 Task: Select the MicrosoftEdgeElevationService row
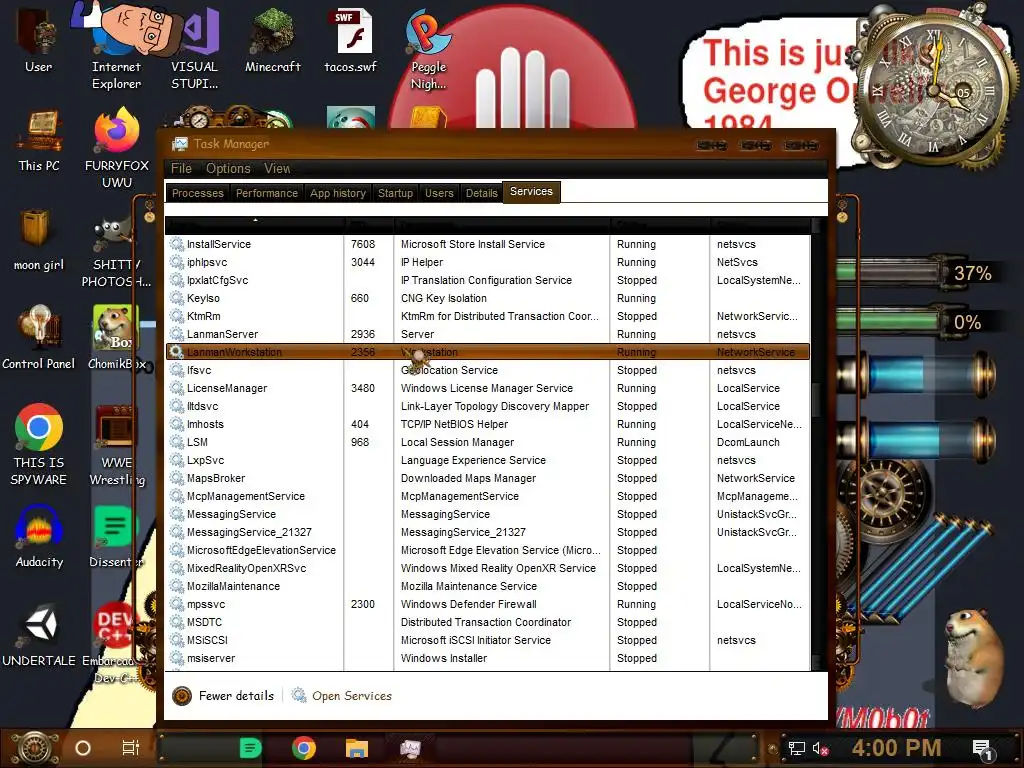click(488, 551)
